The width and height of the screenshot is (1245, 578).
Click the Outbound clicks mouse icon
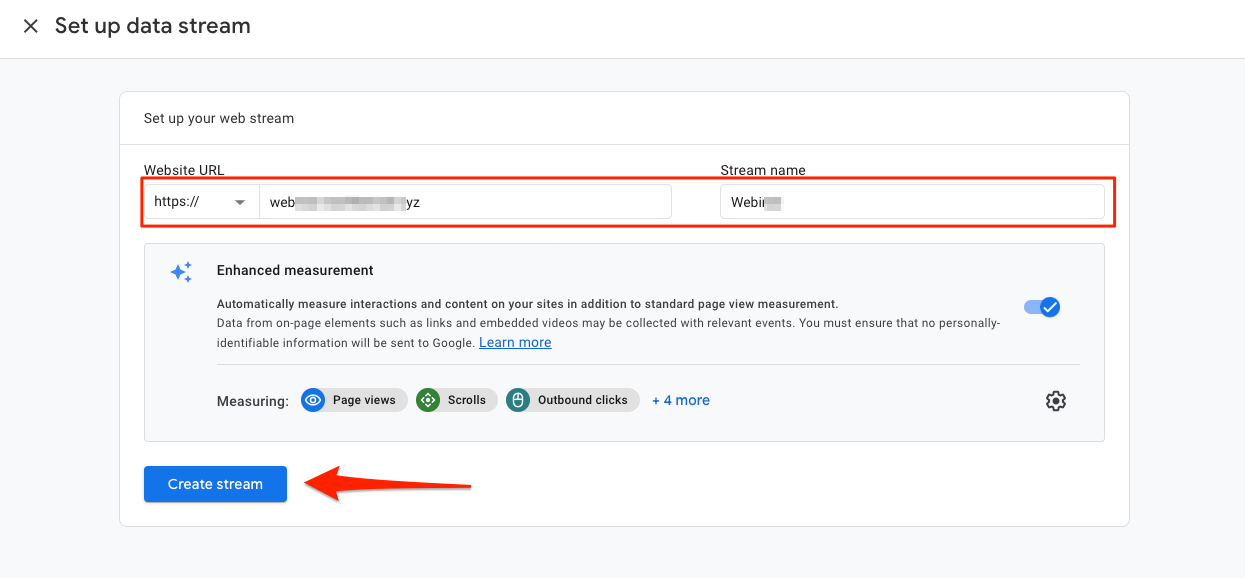point(518,400)
